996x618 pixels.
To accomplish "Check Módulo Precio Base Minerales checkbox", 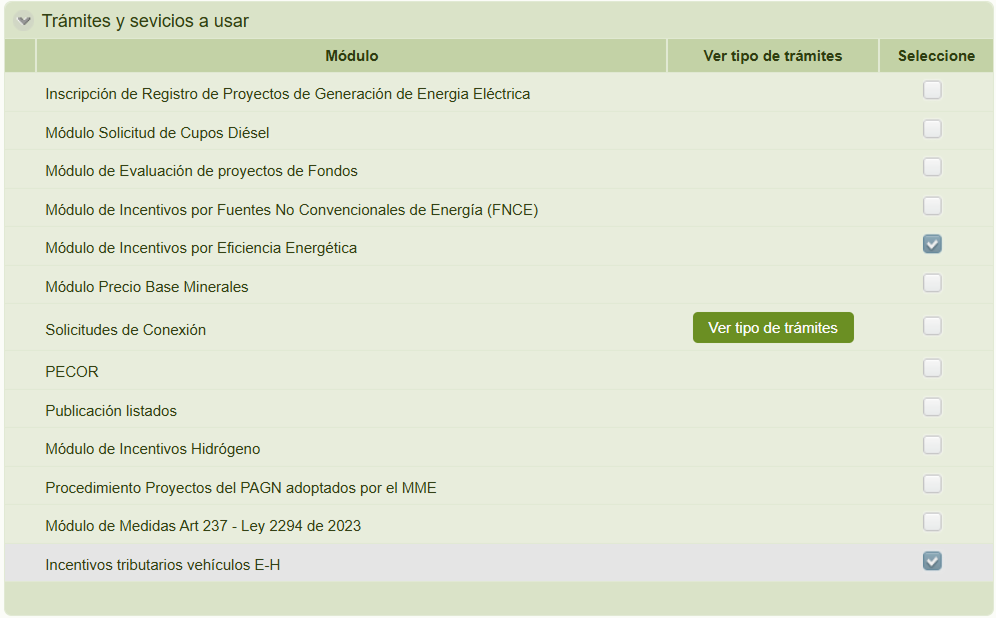I will [x=932, y=283].
